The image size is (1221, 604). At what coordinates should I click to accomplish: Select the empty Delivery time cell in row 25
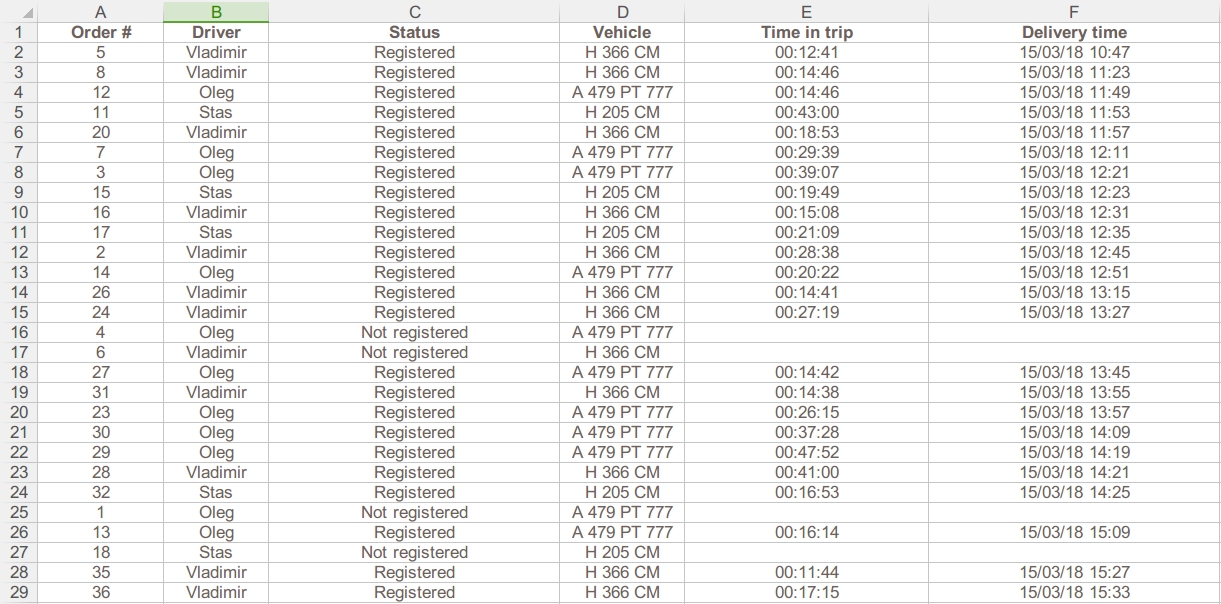[x=1074, y=512]
